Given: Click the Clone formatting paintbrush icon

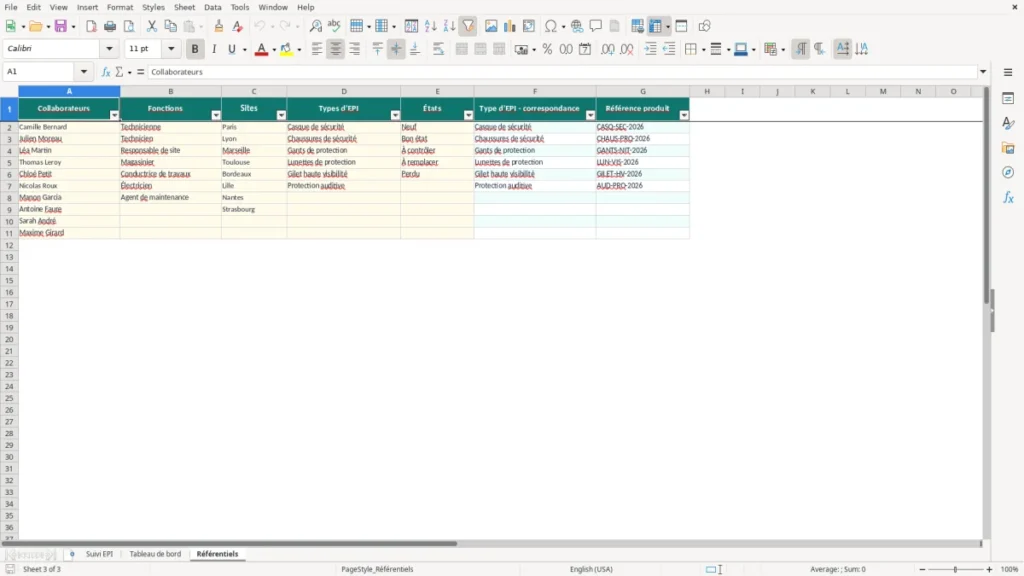Looking at the screenshot, I should 219,26.
